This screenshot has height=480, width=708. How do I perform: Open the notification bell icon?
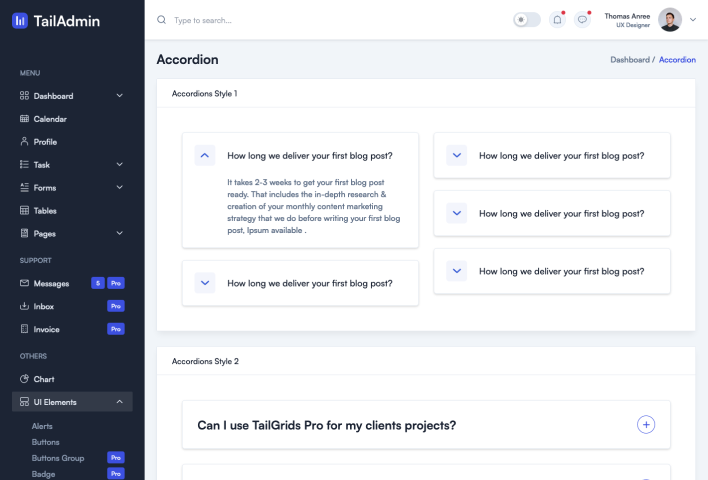click(x=557, y=20)
